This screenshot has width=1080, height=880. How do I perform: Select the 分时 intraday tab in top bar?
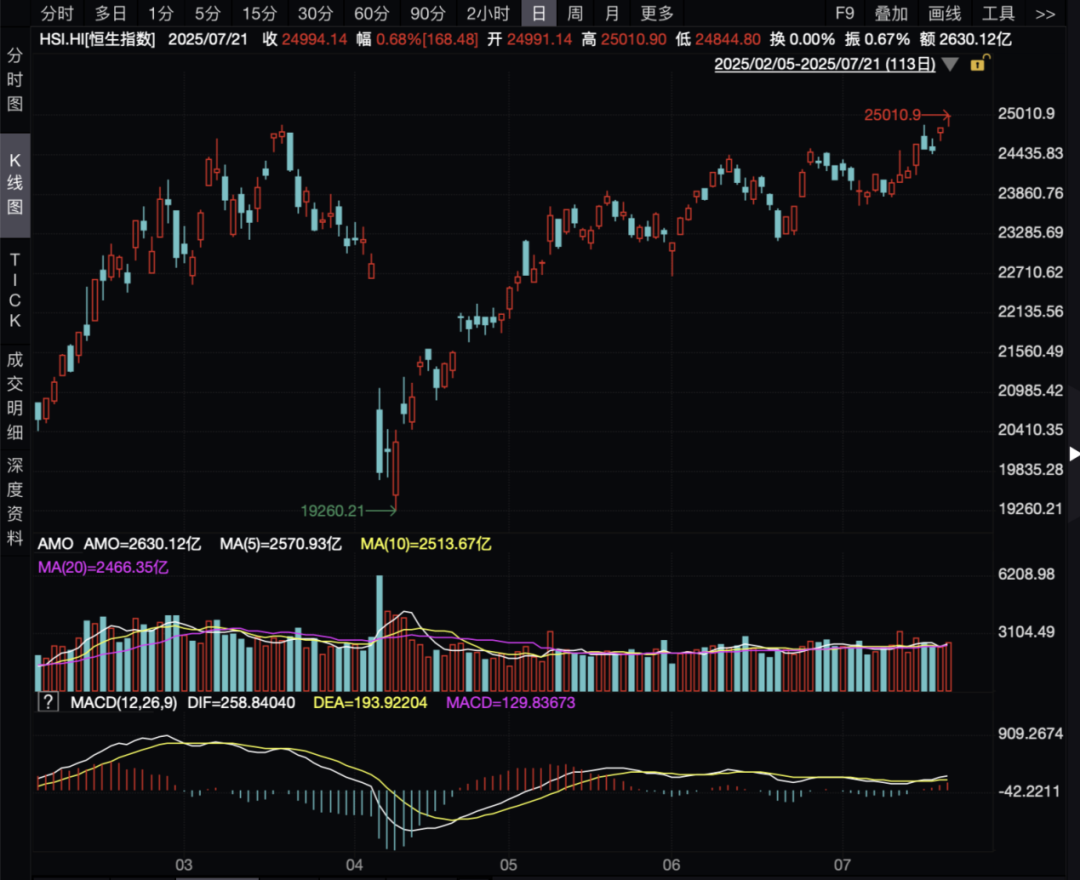pos(57,14)
